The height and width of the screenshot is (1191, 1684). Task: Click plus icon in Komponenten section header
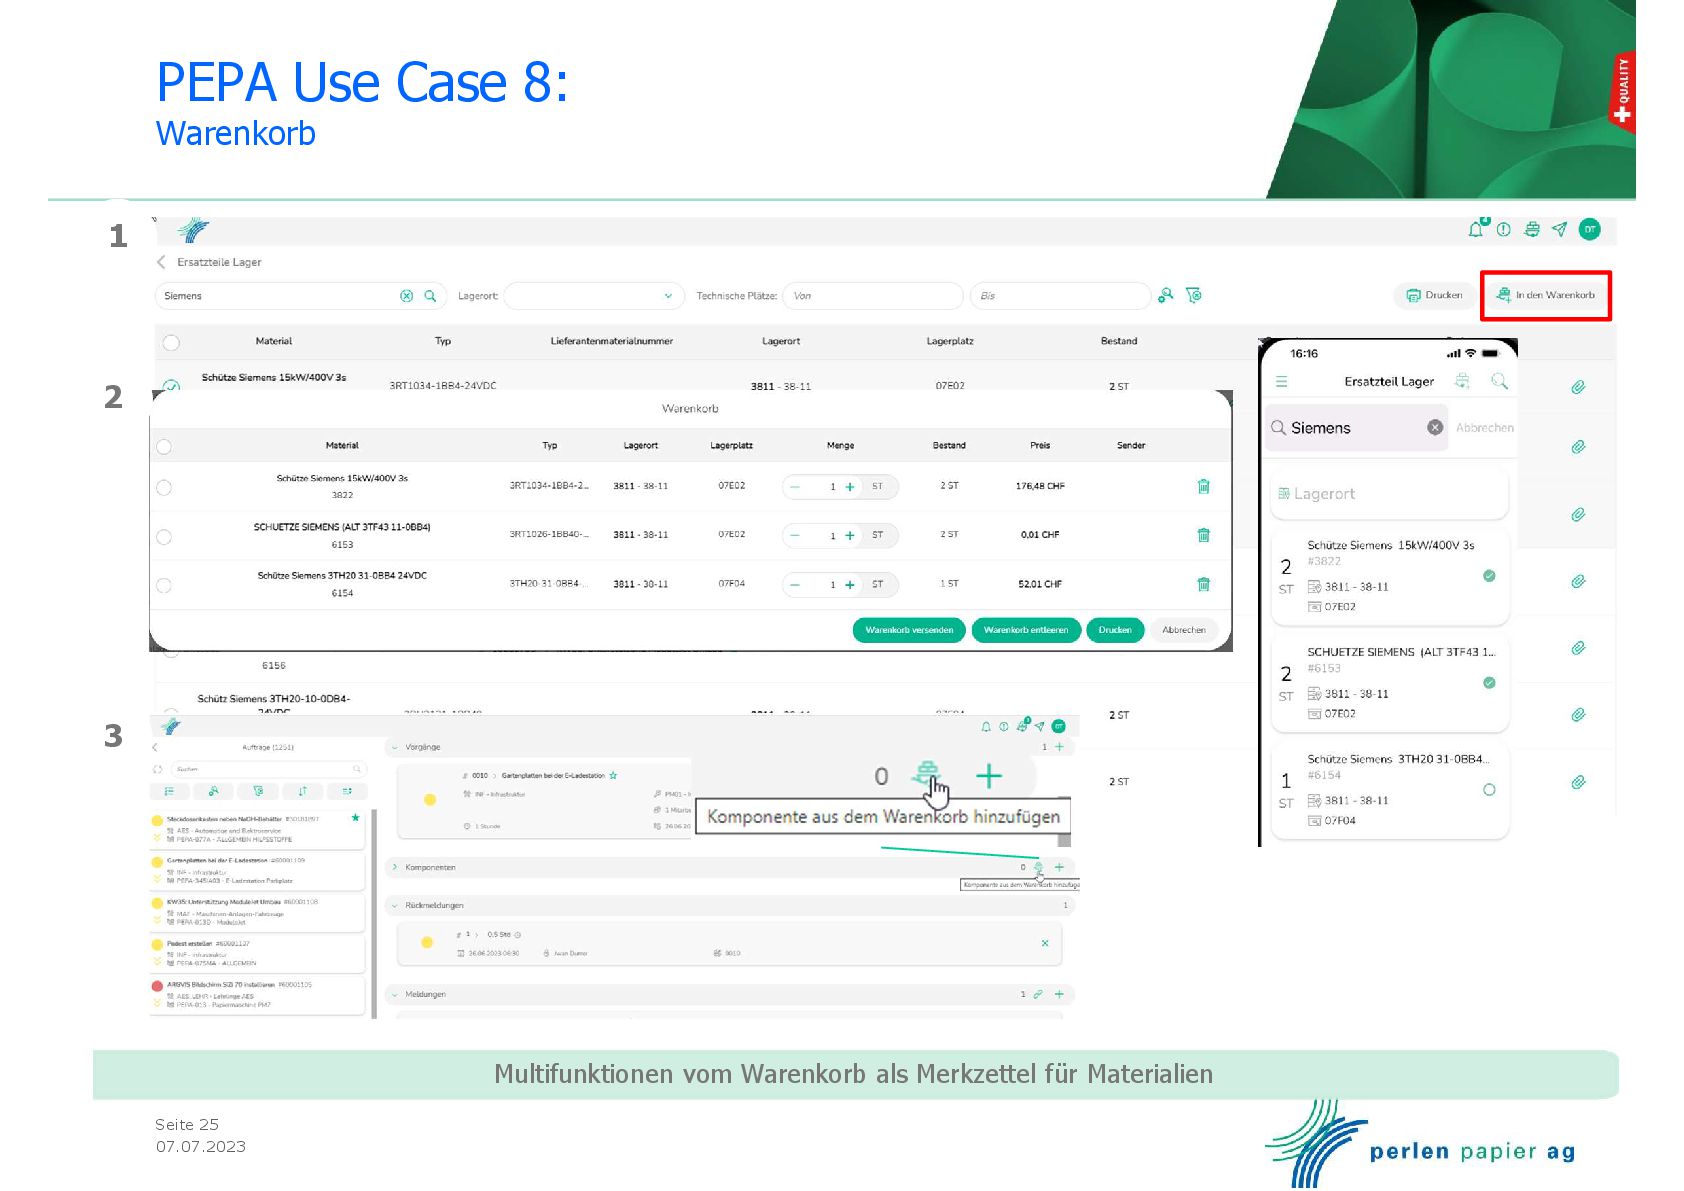point(1059,867)
